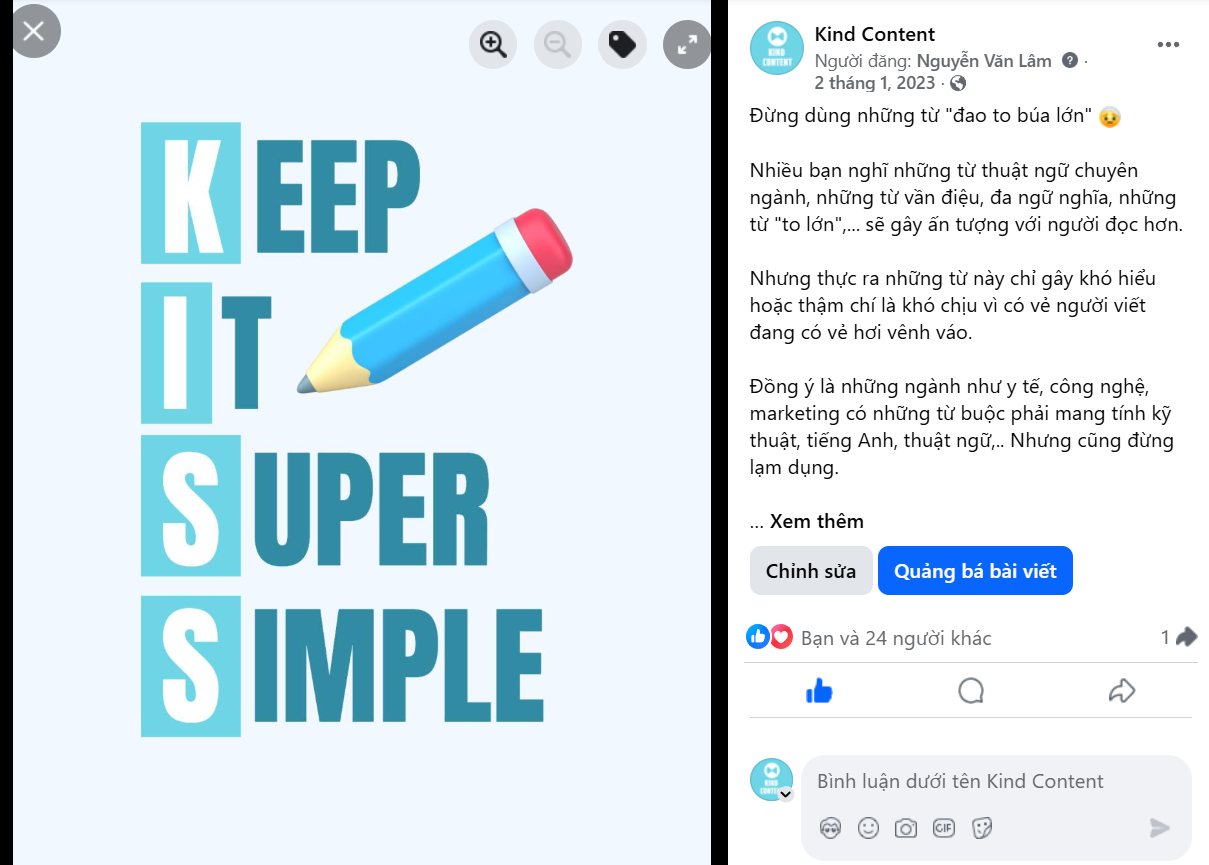The width and height of the screenshot is (1209, 865).
Task: Click the comment bubble icon
Action: (x=971, y=691)
